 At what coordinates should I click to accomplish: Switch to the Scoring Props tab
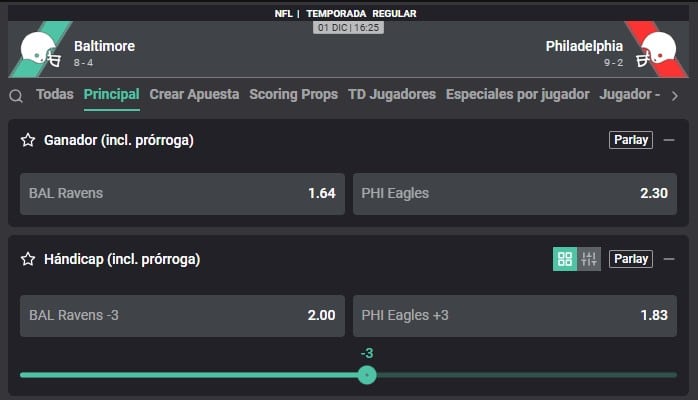coord(294,94)
